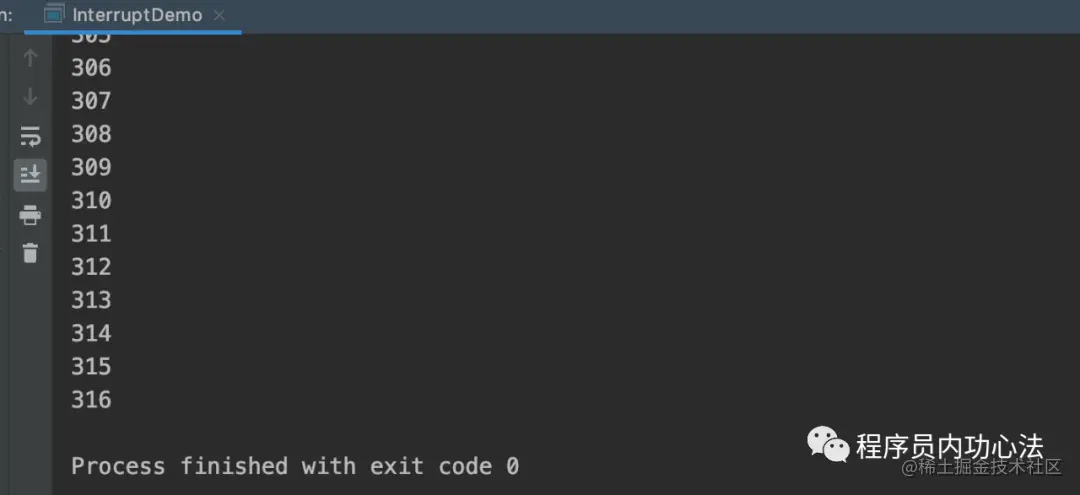Click output line 306 in console
Viewport: 1080px width, 495px height.
click(x=91, y=67)
